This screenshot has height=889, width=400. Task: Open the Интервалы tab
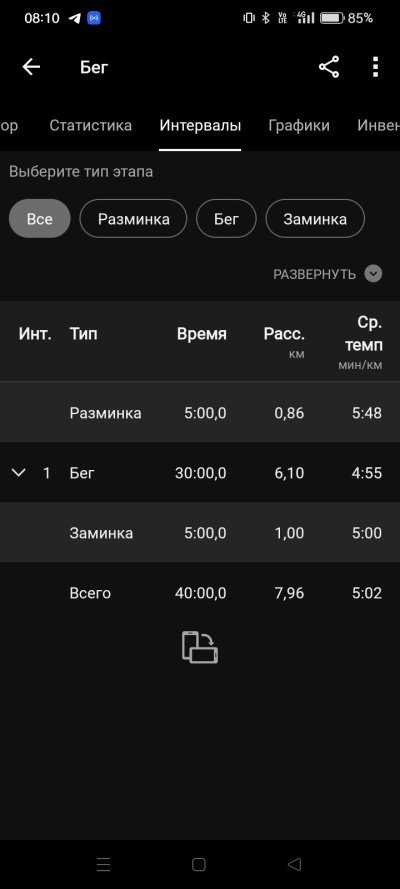click(x=200, y=125)
